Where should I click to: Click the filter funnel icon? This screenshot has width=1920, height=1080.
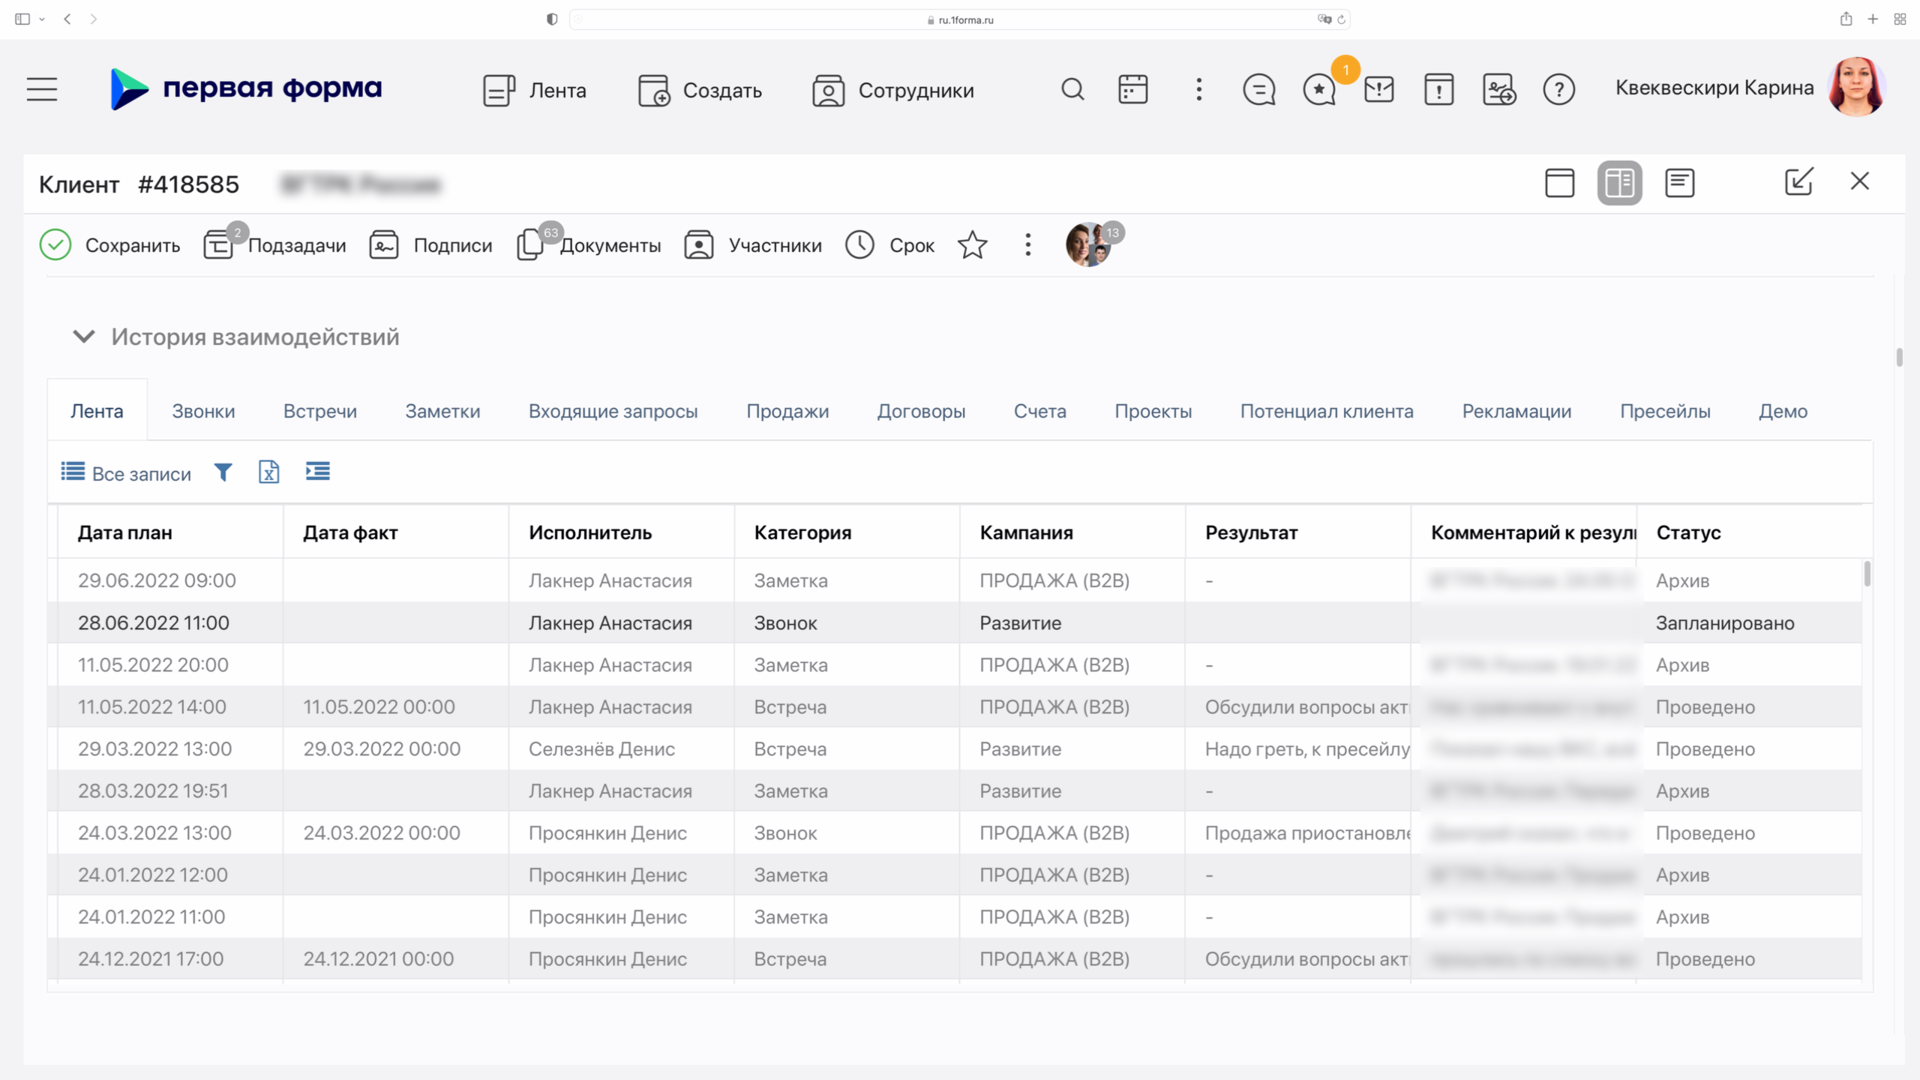coord(223,472)
